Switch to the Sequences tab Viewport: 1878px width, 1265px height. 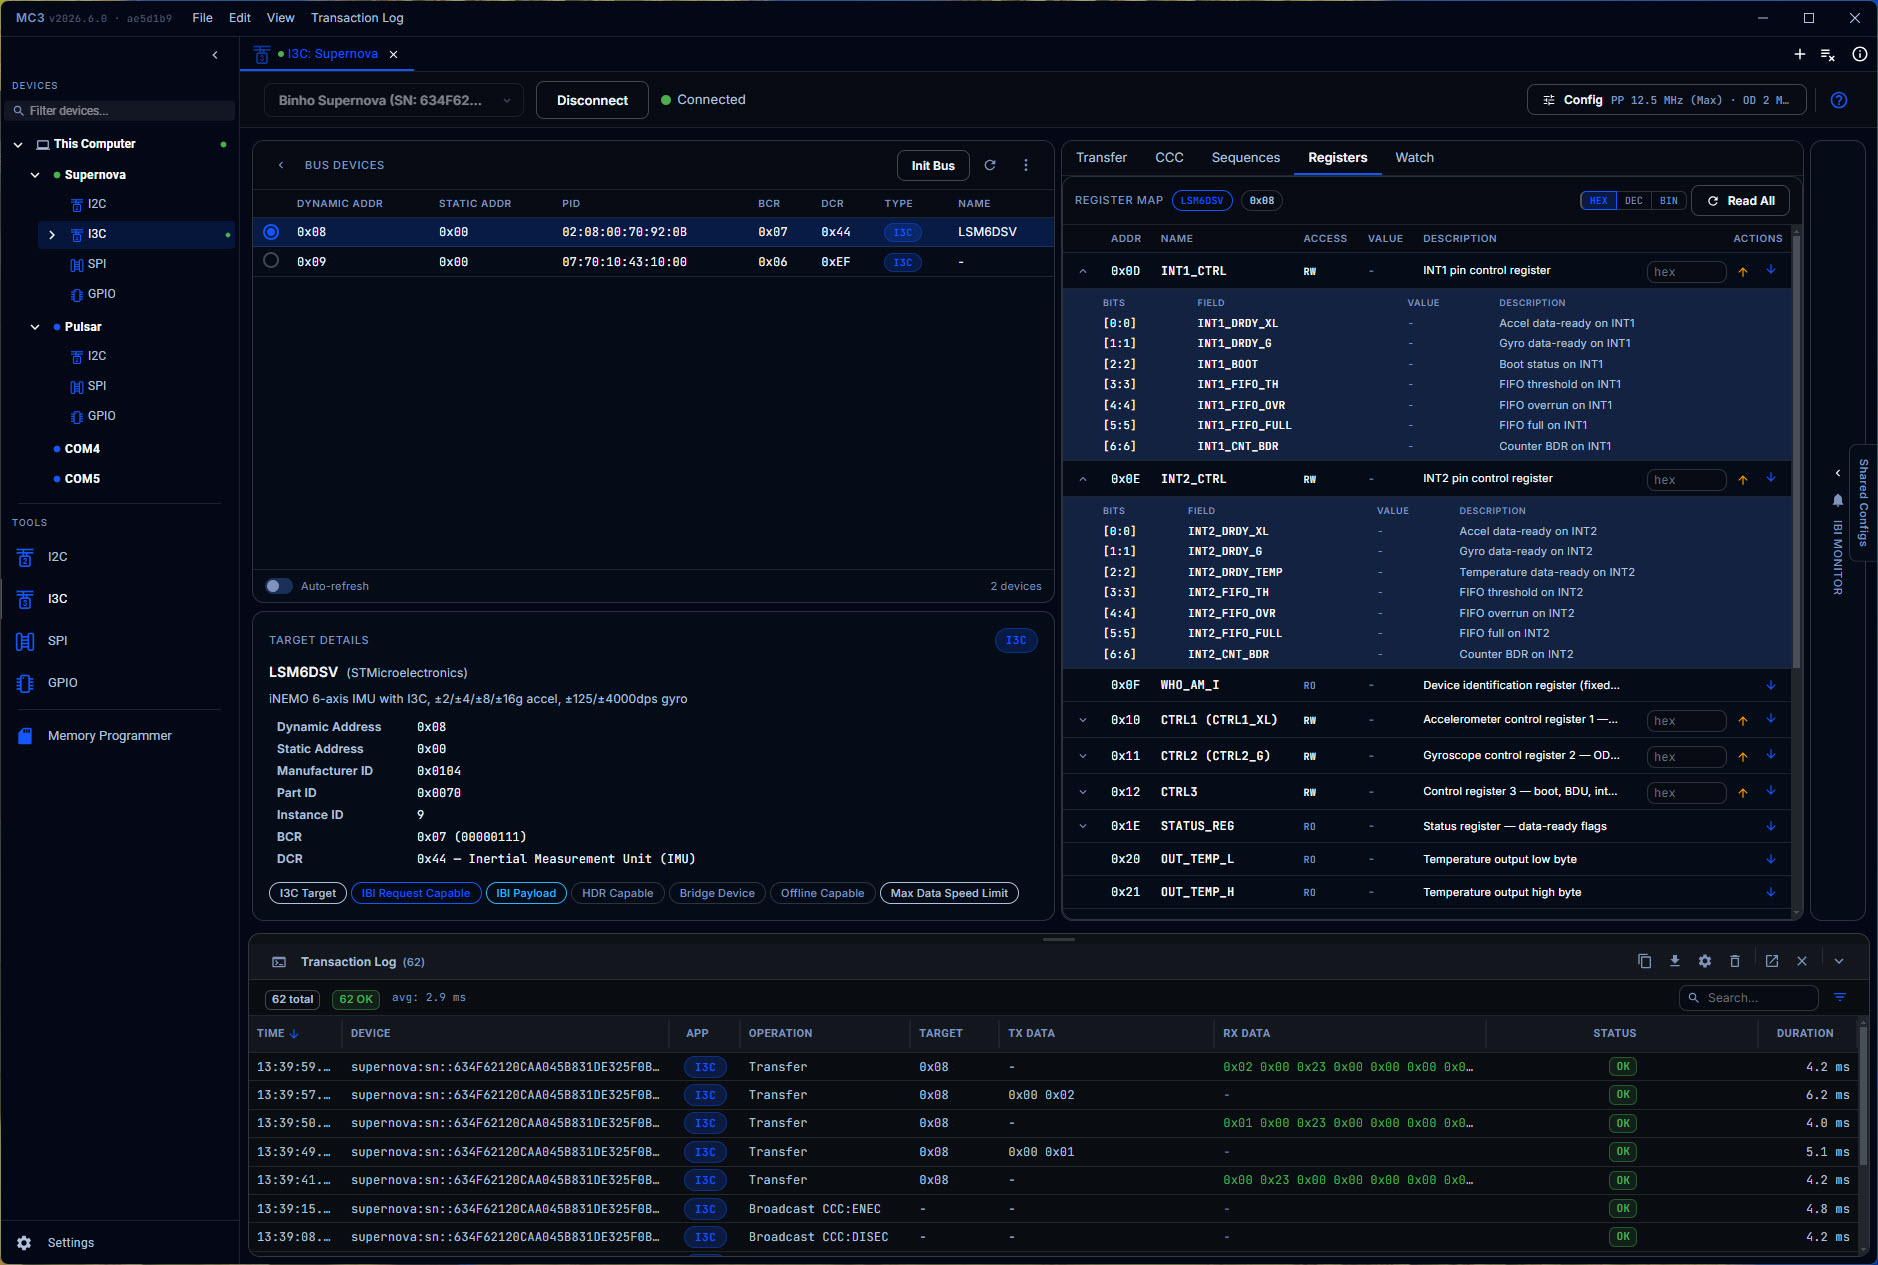tap(1245, 158)
